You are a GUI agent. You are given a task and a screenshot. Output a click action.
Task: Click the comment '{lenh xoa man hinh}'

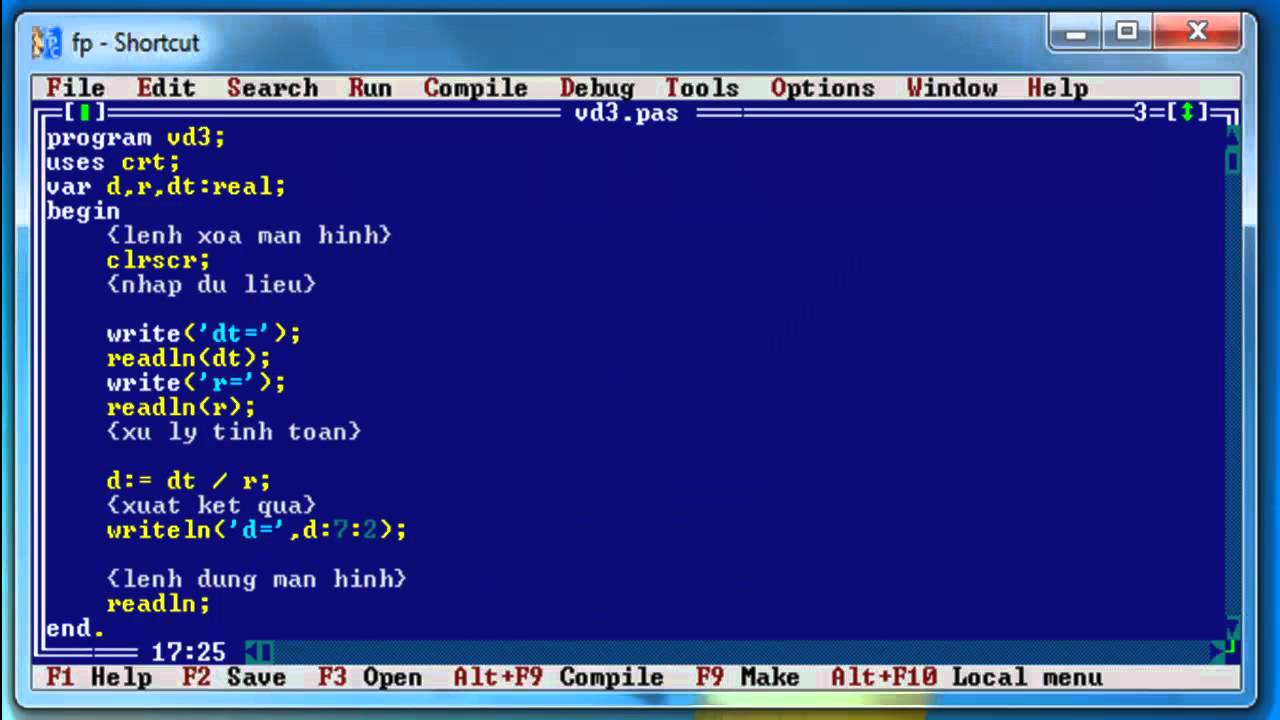[249, 236]
